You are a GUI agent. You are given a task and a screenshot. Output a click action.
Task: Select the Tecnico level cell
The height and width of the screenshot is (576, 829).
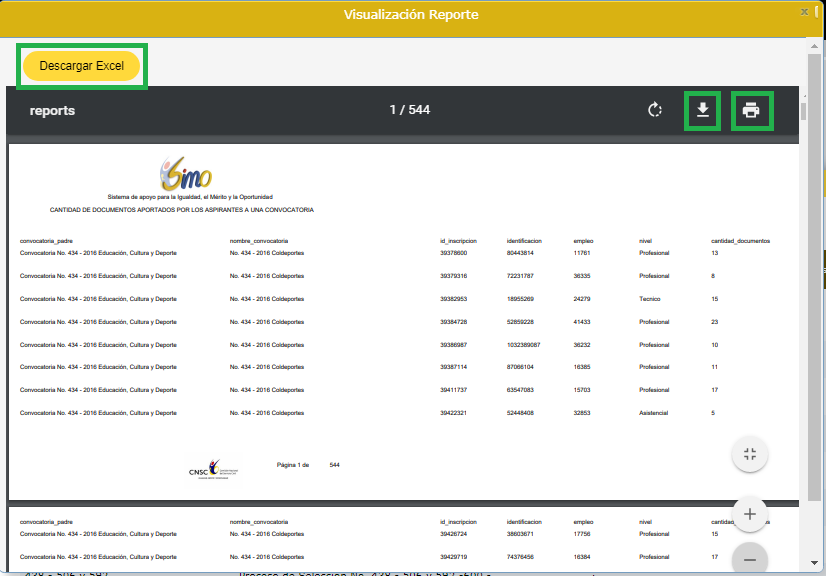(649, 299)
